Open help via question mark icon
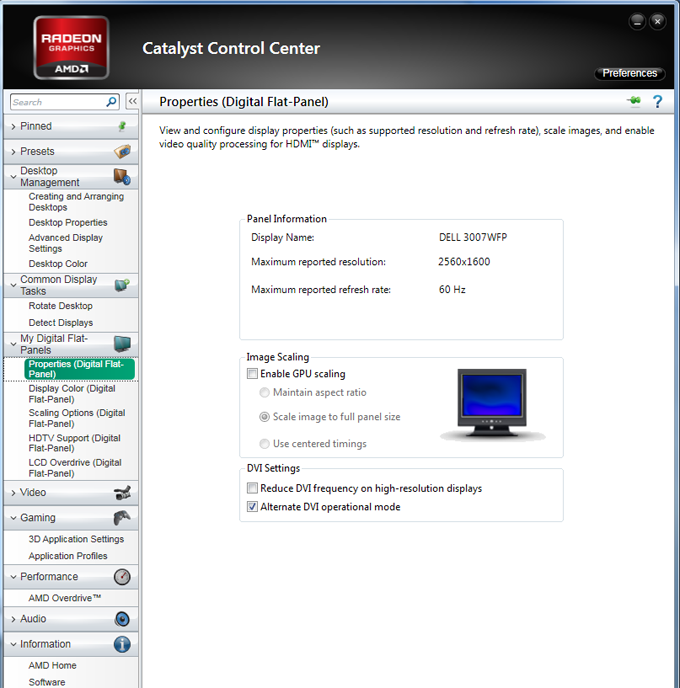The height and width of the screenshot is (688, 680). [x=657, y=101]
